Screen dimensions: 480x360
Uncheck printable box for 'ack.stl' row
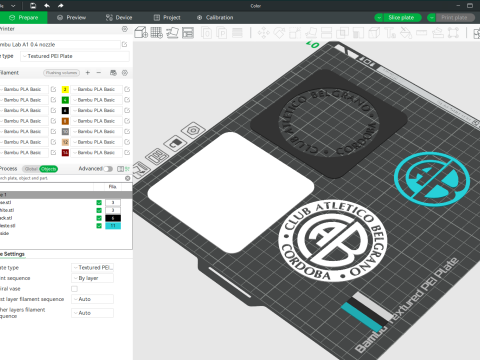99,218
